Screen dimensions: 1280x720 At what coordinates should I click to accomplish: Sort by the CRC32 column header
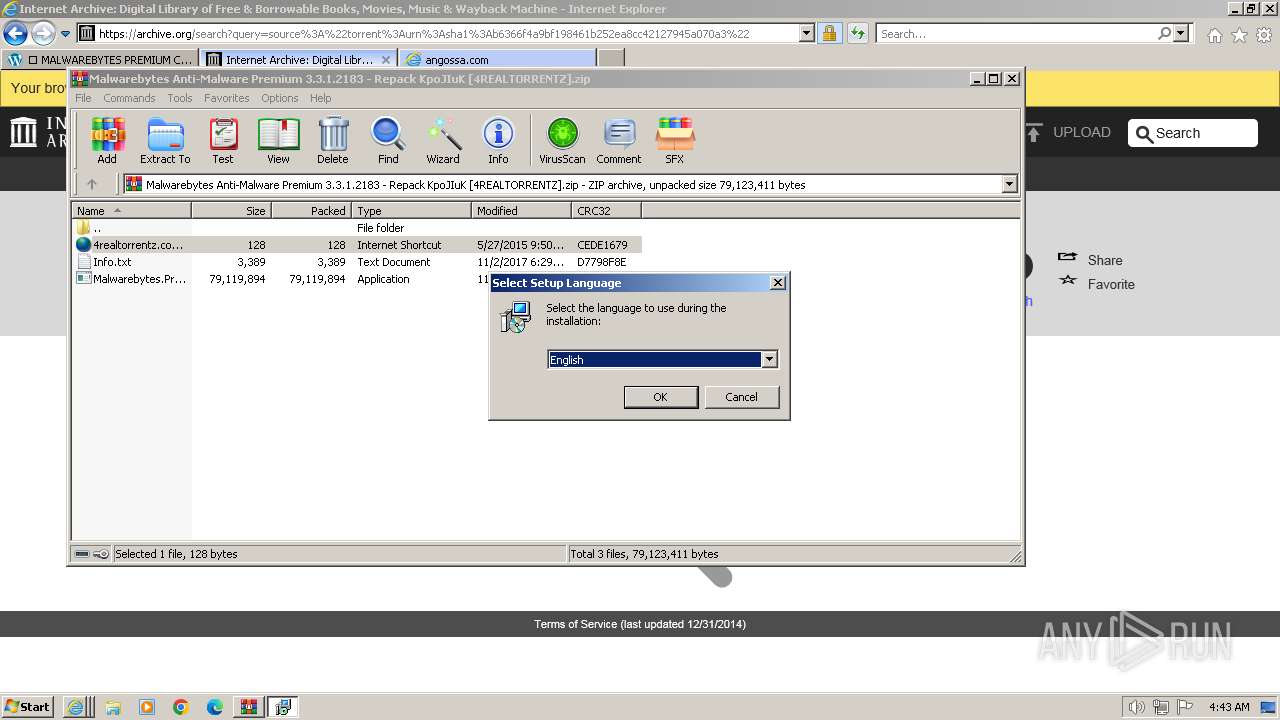point(606,211)
